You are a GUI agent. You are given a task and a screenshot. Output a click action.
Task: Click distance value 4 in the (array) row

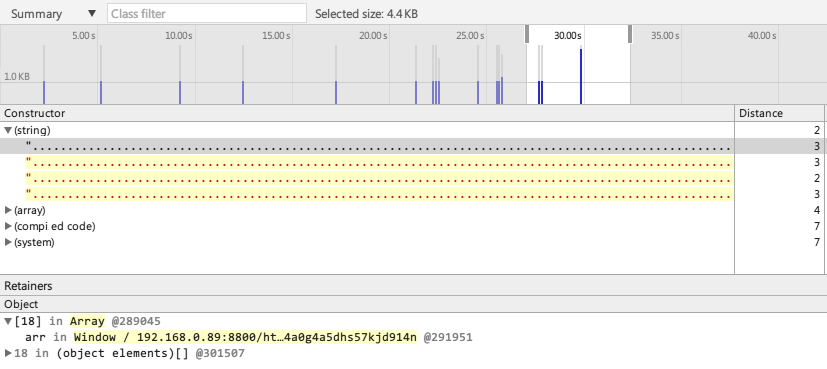coord(816,210)
